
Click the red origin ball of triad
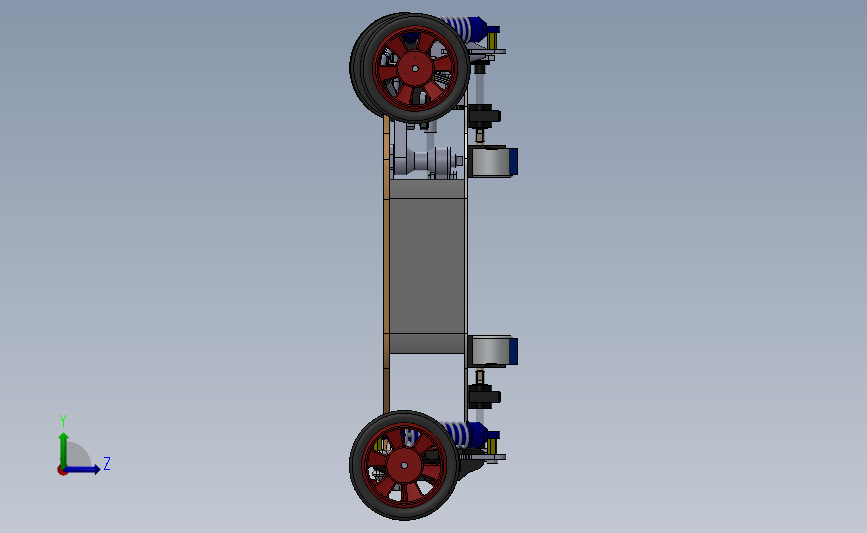pyautogui.click(x=62, y=471)
